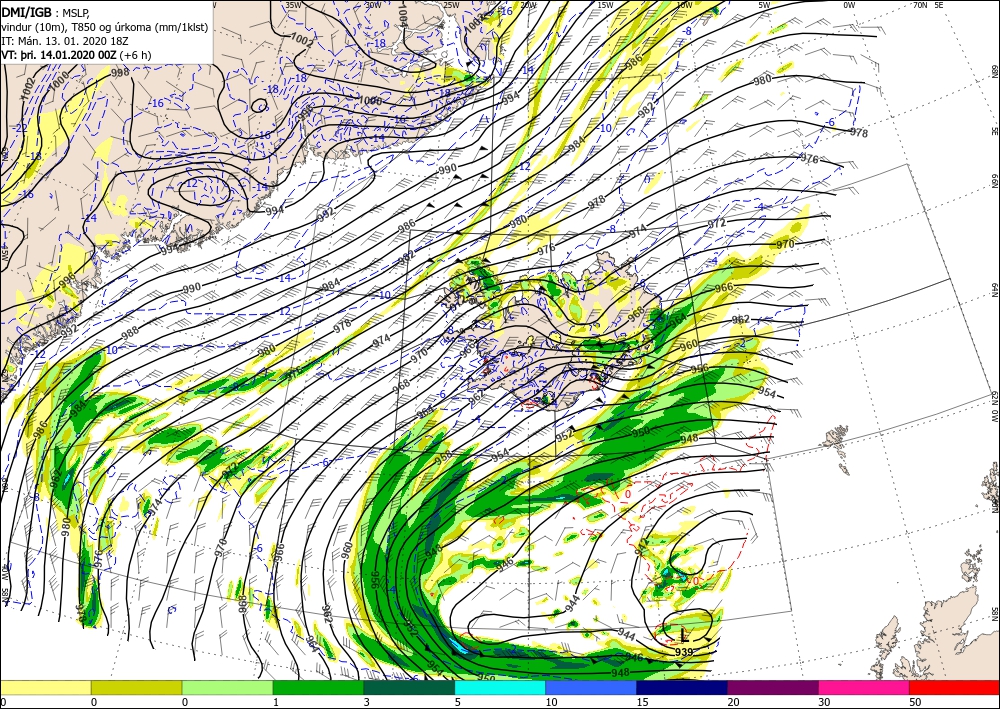Click the 'VT: þri. 14.01.2020 00Z (+6 h)' line

tap(77, 55)
